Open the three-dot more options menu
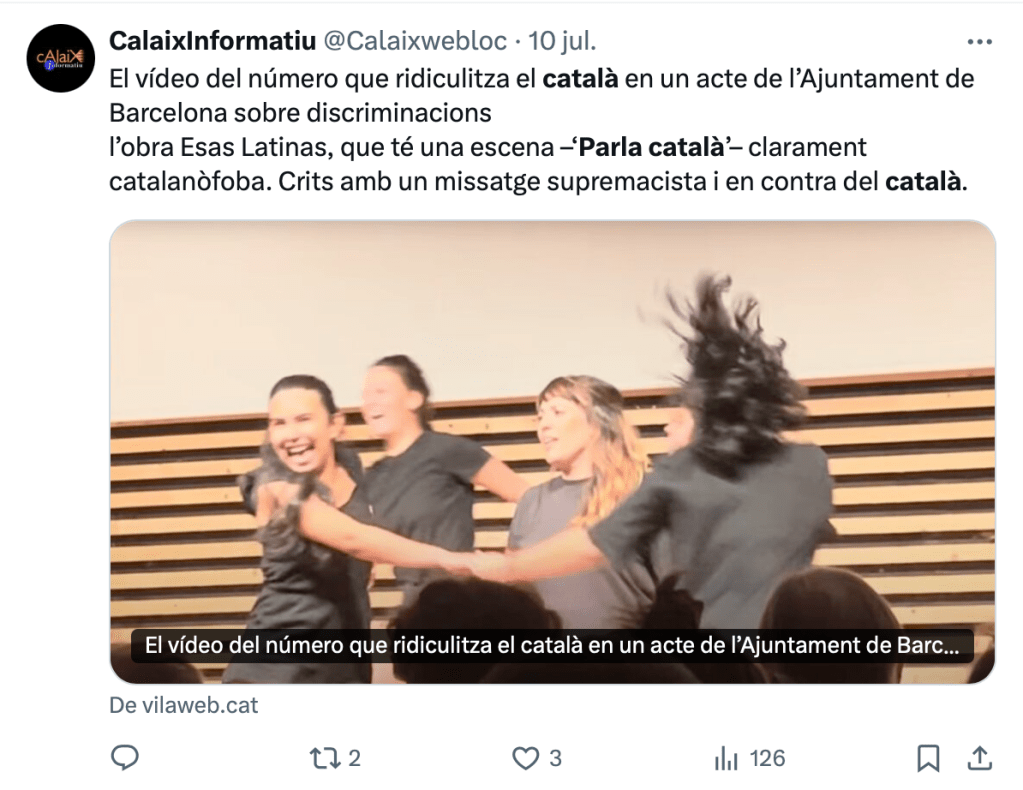Viewport: 1023px width, 790px height. [x=979, y=42]
